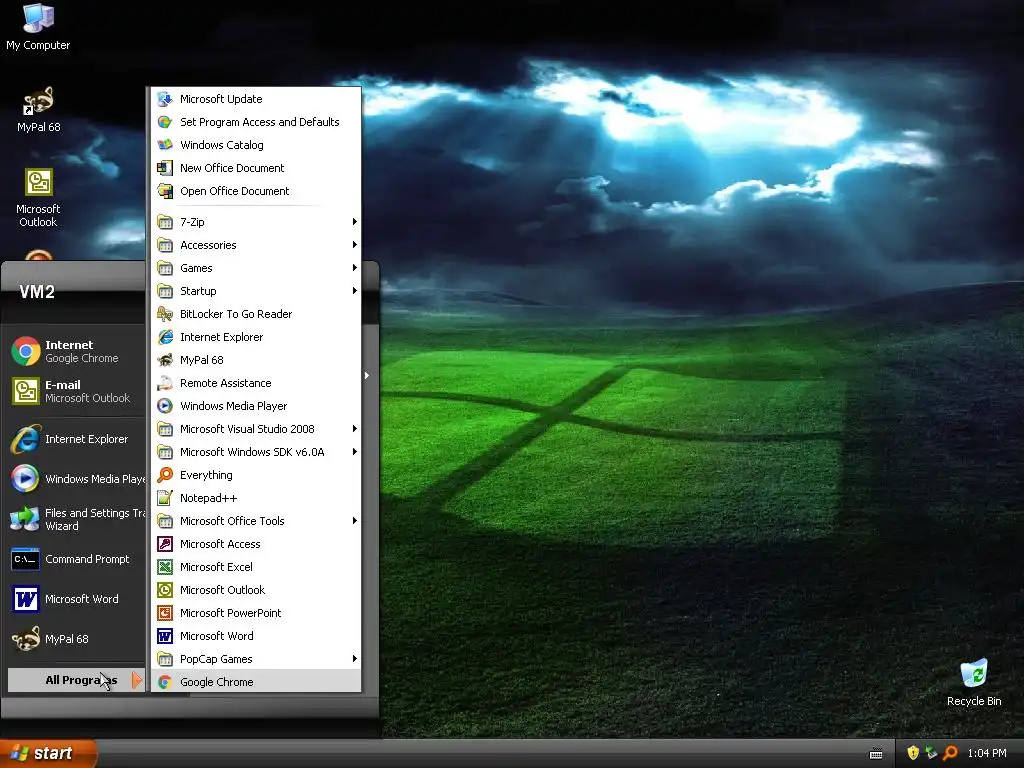Click the Everything magnifier tray icon
This screenshot has height=768, width=1024.
pos(951,753)
